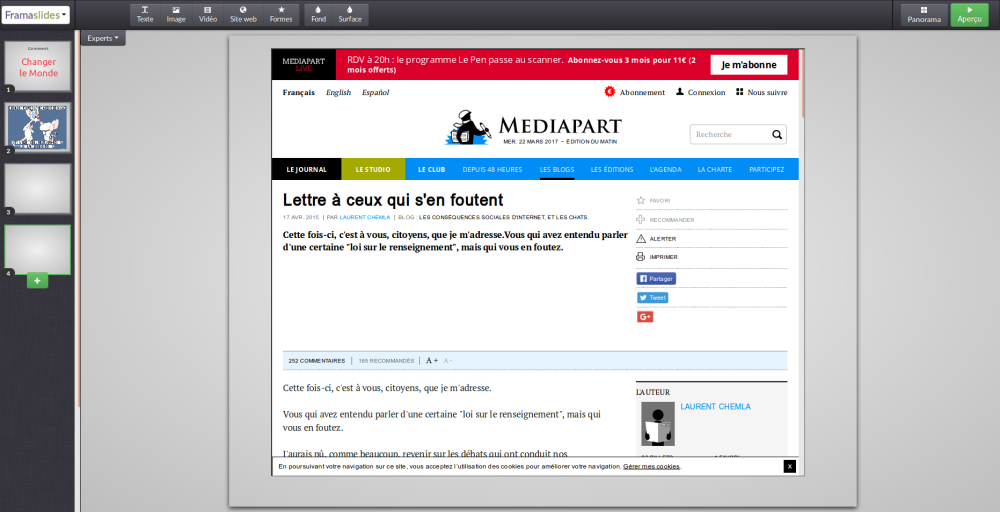Launch the Aperçu preview
This screenshot has width=1000, height=512.
pos(969,15)
